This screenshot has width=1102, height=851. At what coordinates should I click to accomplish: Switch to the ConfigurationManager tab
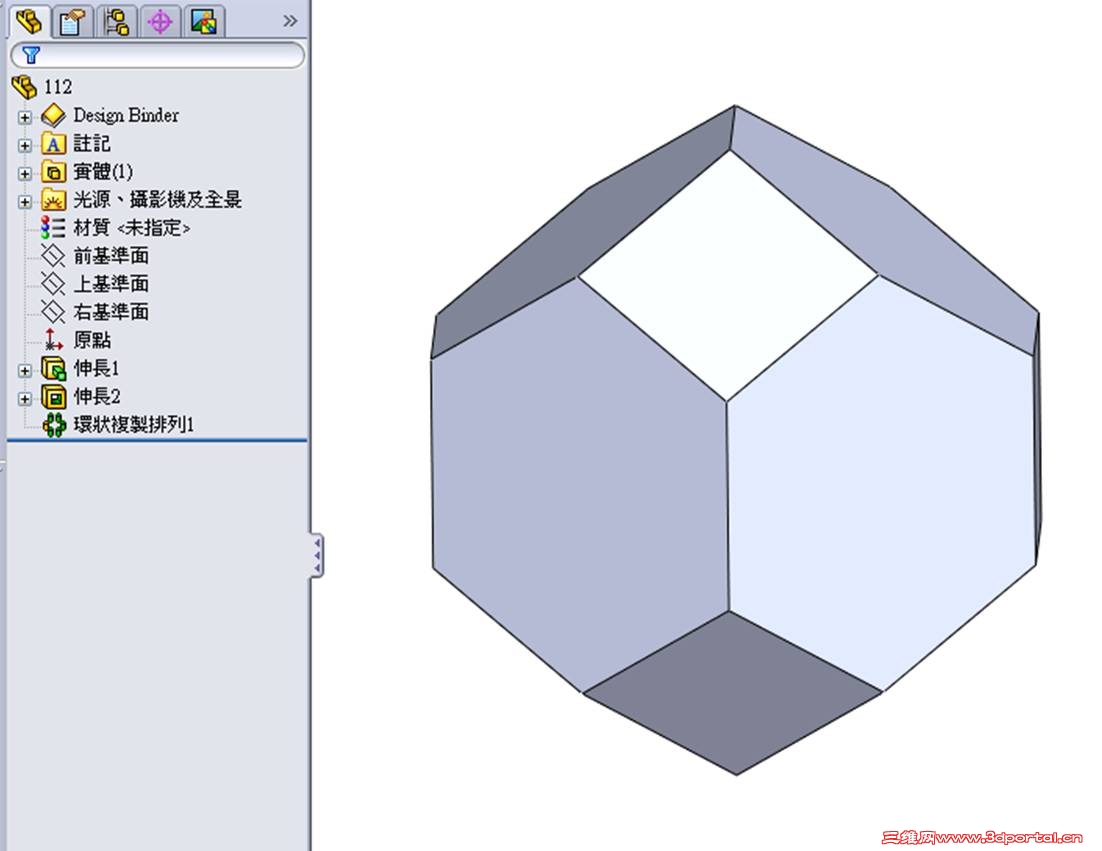116,21
